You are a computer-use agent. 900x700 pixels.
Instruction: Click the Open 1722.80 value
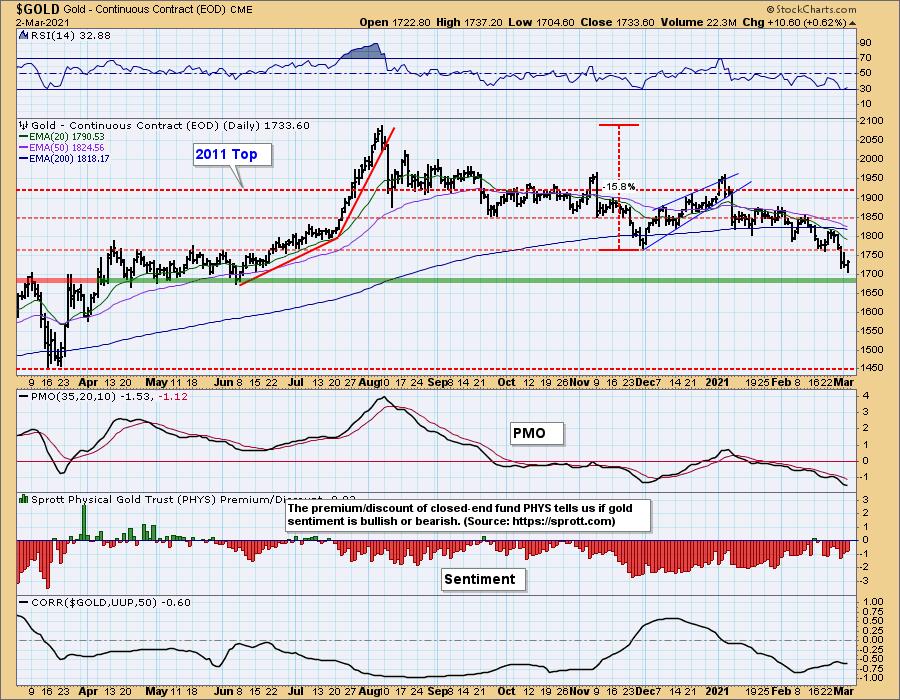tap(395, 22)
